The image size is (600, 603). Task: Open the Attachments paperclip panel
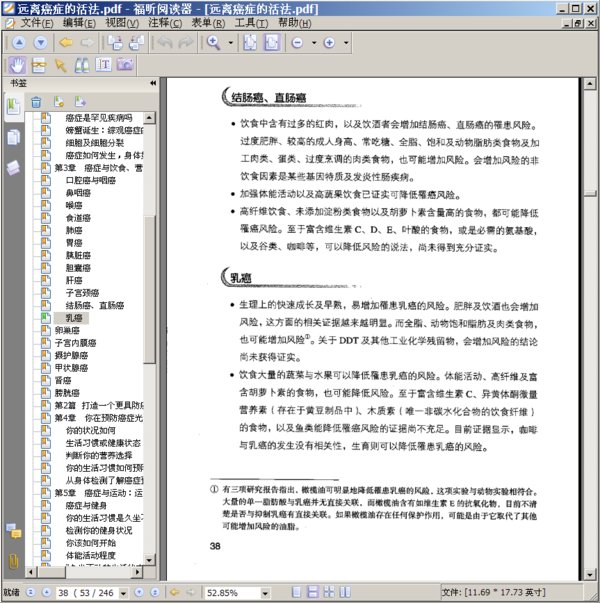pyautogui.click(x=13, y=561)
